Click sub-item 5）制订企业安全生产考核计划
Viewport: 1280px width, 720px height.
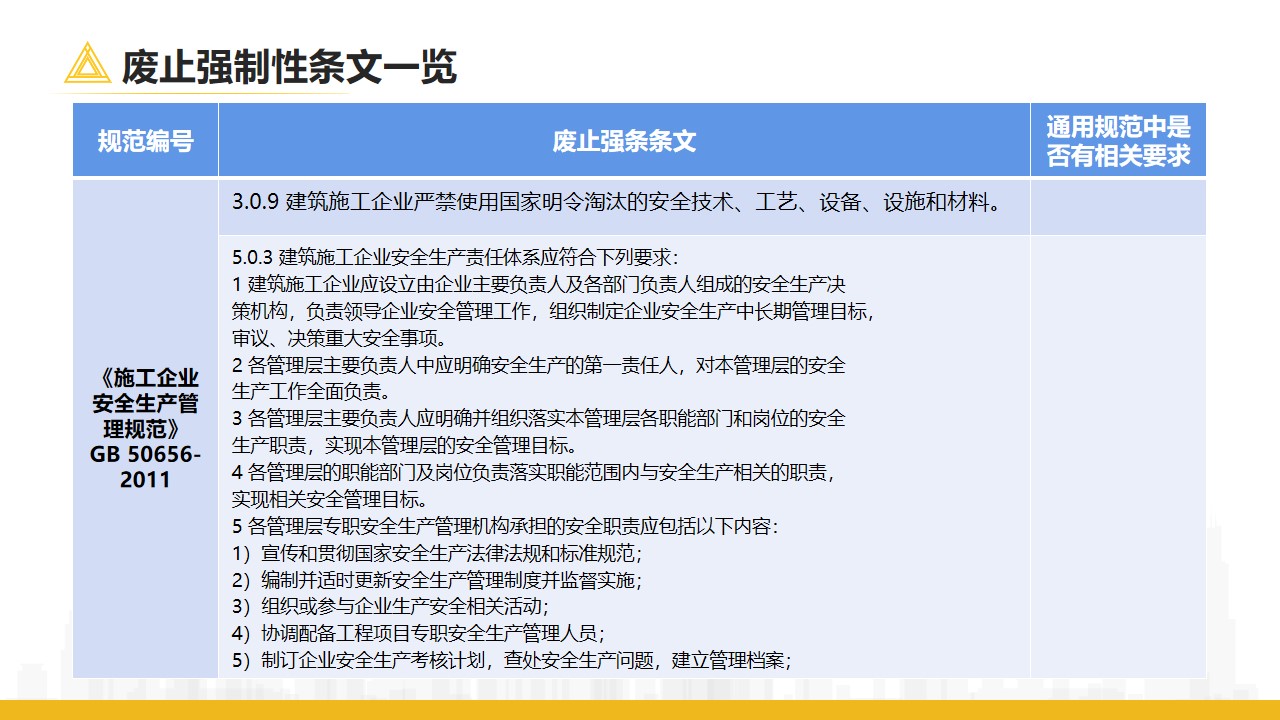point(512,661)
